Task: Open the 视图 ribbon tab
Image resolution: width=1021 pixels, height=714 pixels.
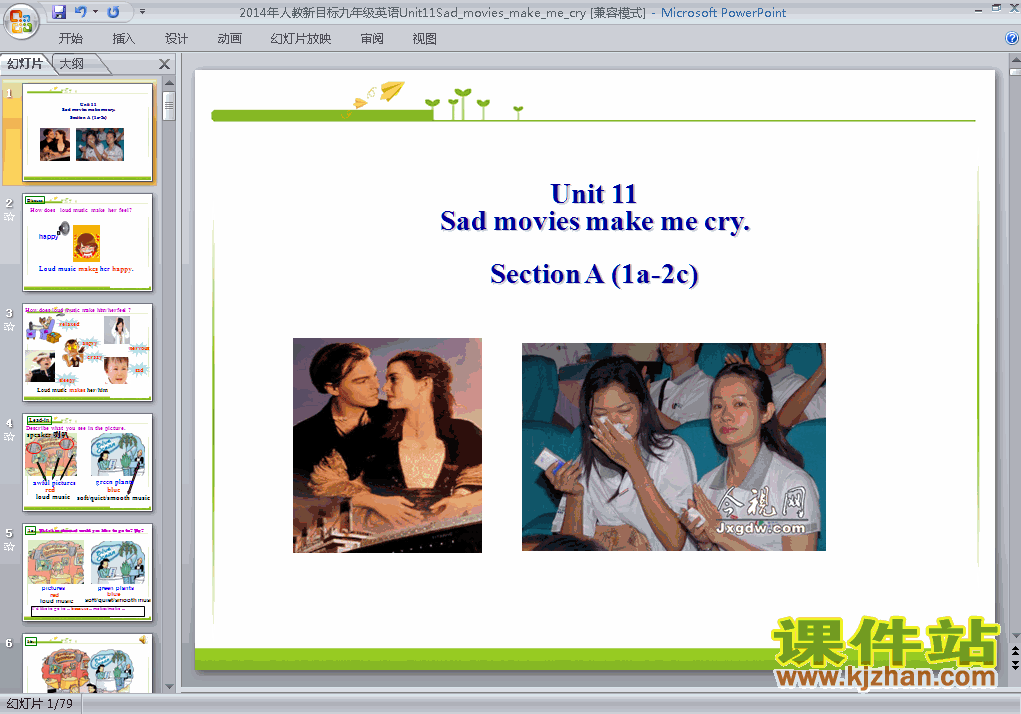Action: 425,39
